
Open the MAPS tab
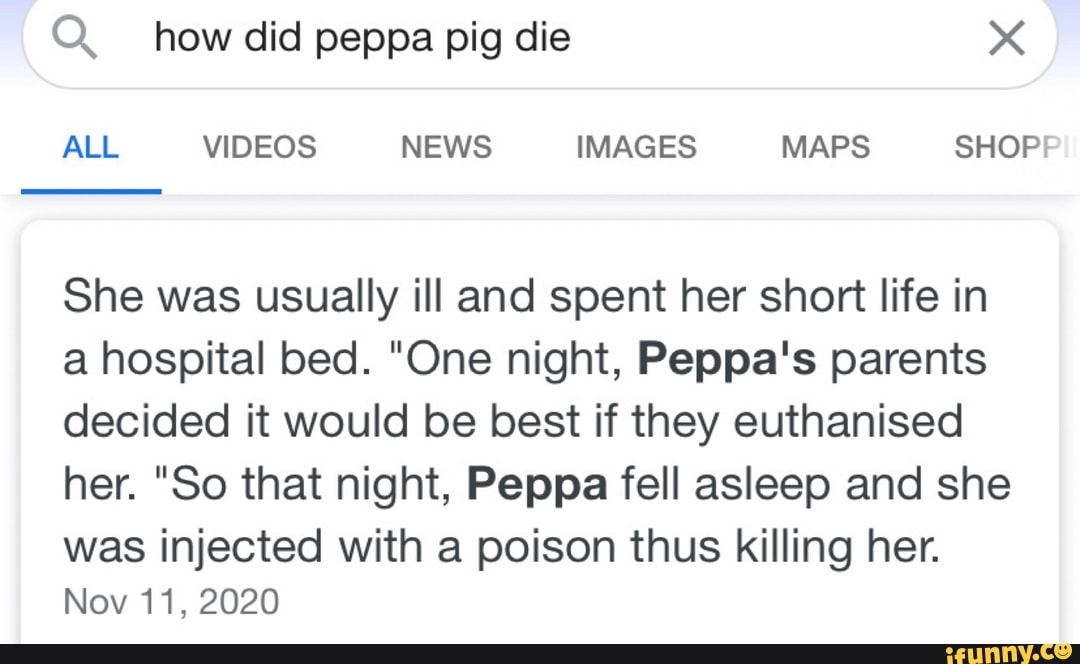pyautogui.click(x=824, y=147)
